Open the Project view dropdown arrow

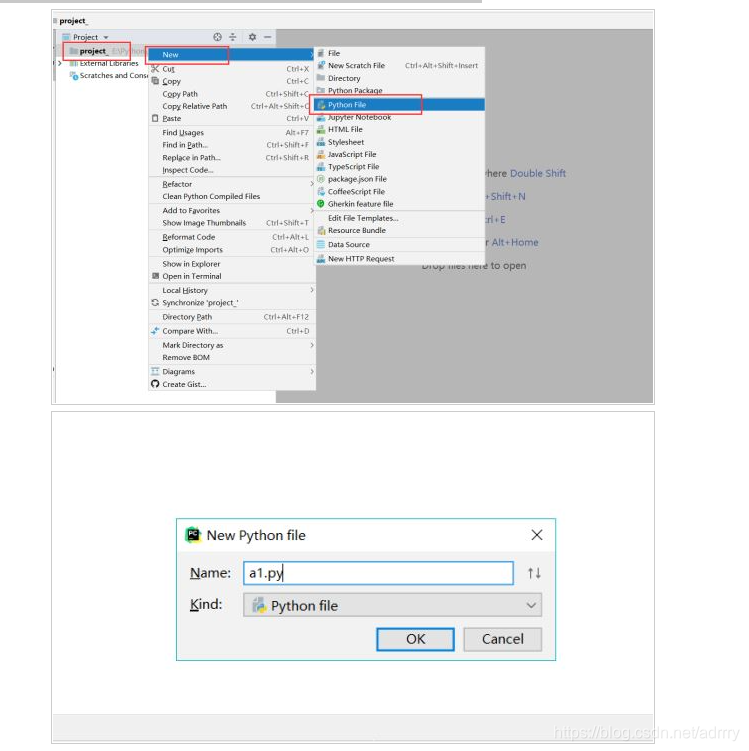(x=106, y=37)
